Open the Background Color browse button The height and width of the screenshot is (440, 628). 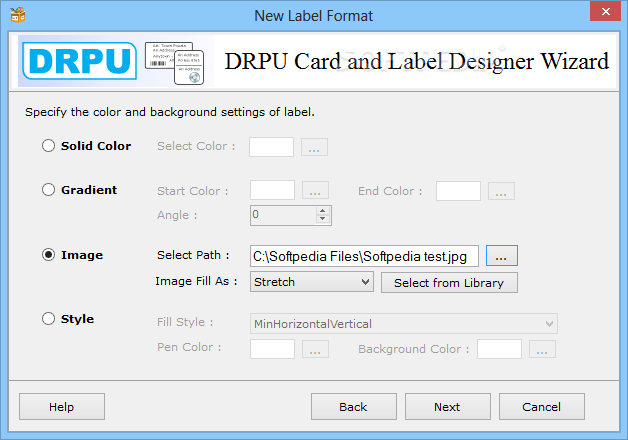point(542,349)
